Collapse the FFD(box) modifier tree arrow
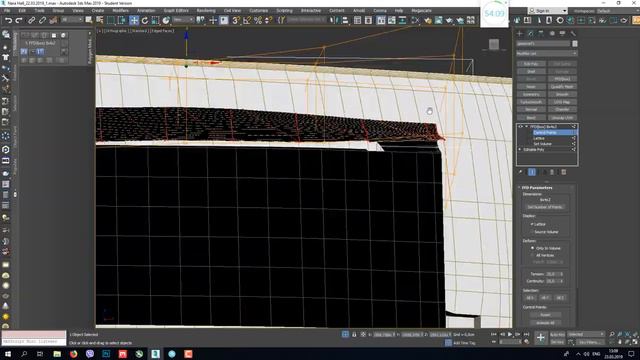The height and width of the screenshot is (360, 640). 527,127
